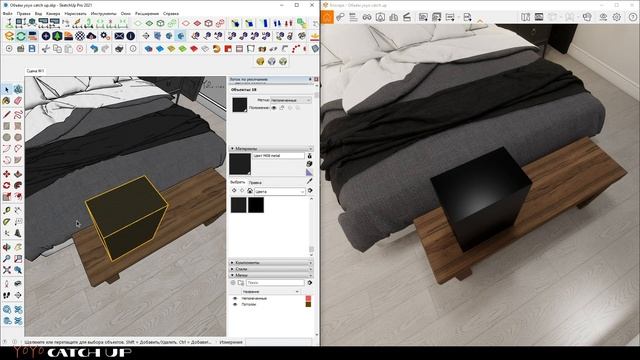640x360 pixels.
Task: Open the Цвета materials library dropdown
Action: click(x=280, y=191)
